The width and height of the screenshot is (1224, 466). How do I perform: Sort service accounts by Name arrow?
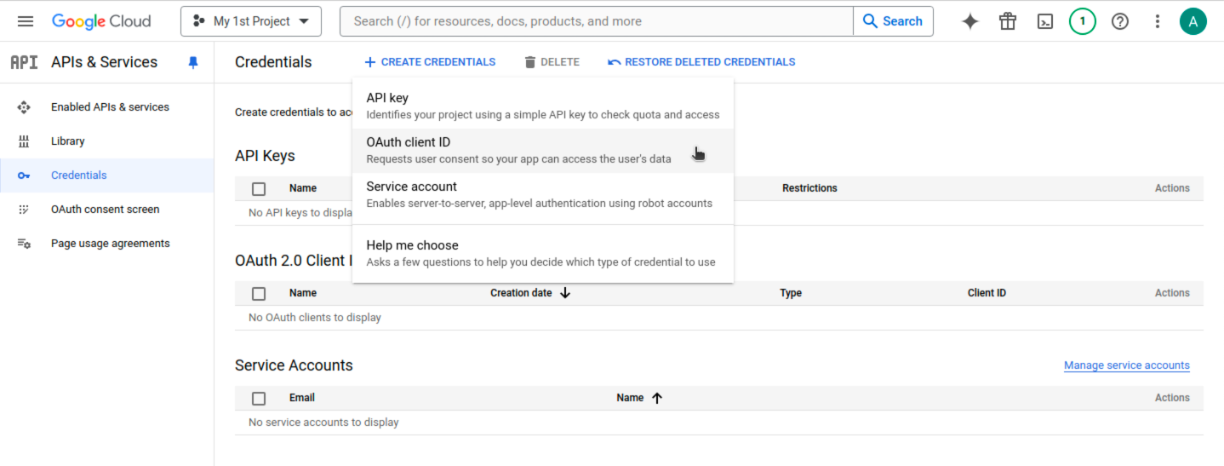[657, 398]
